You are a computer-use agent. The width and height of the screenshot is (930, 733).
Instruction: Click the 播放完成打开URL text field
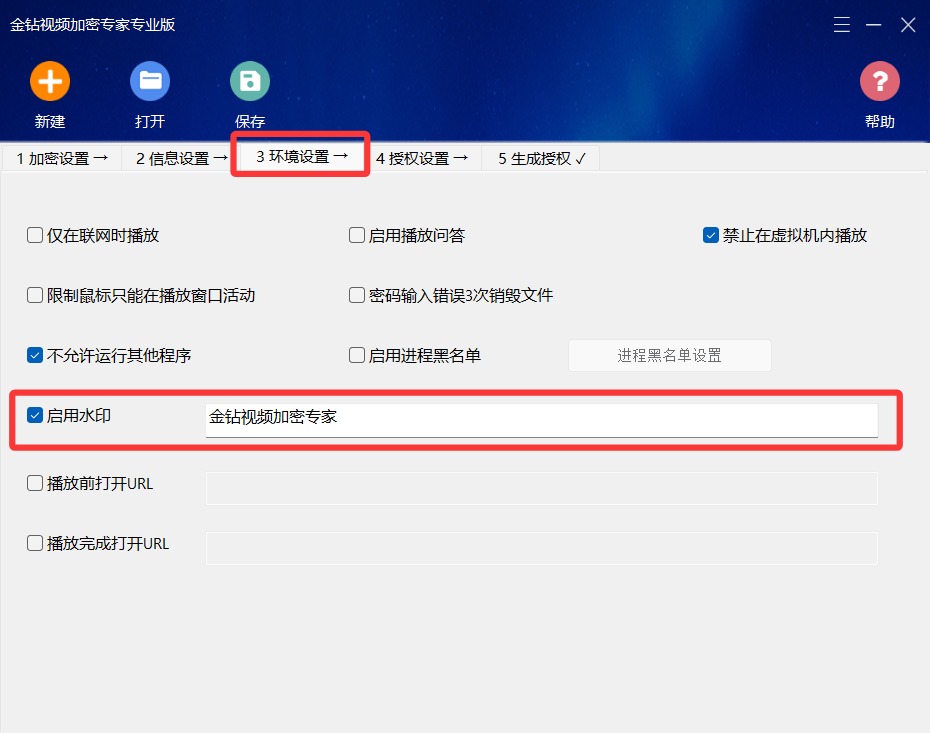click(542, 548)
